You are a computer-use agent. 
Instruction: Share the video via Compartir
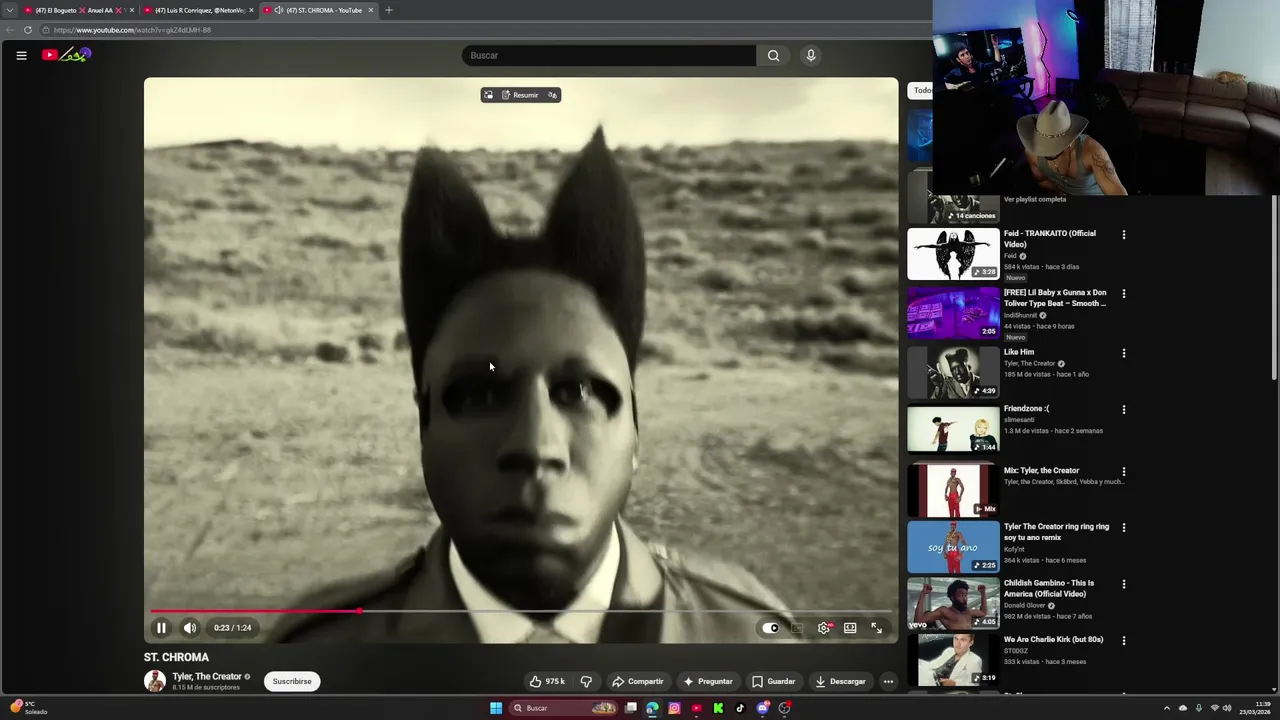pos(637,681)
